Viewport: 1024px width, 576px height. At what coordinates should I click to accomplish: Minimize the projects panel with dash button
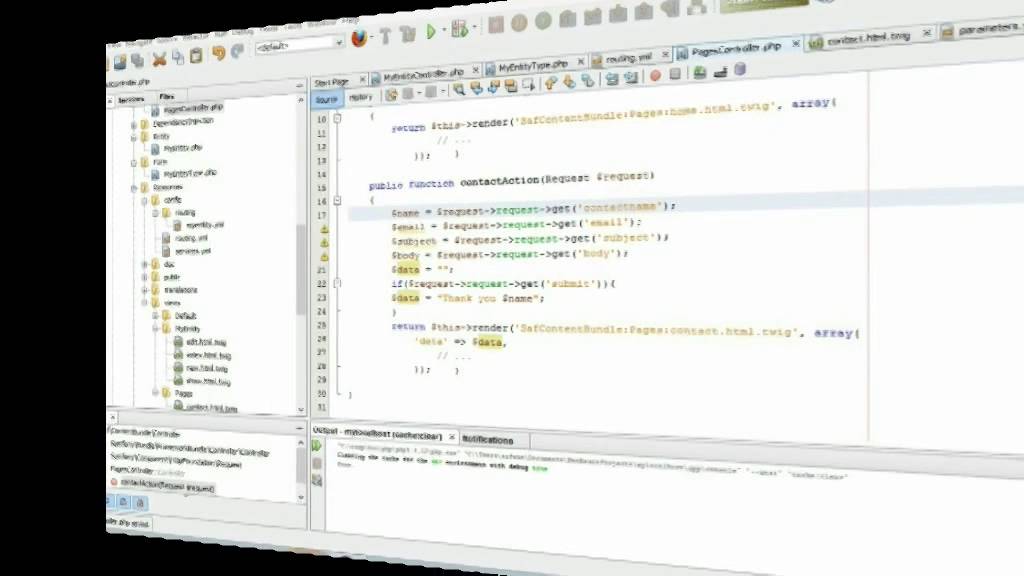pos(300,85)
